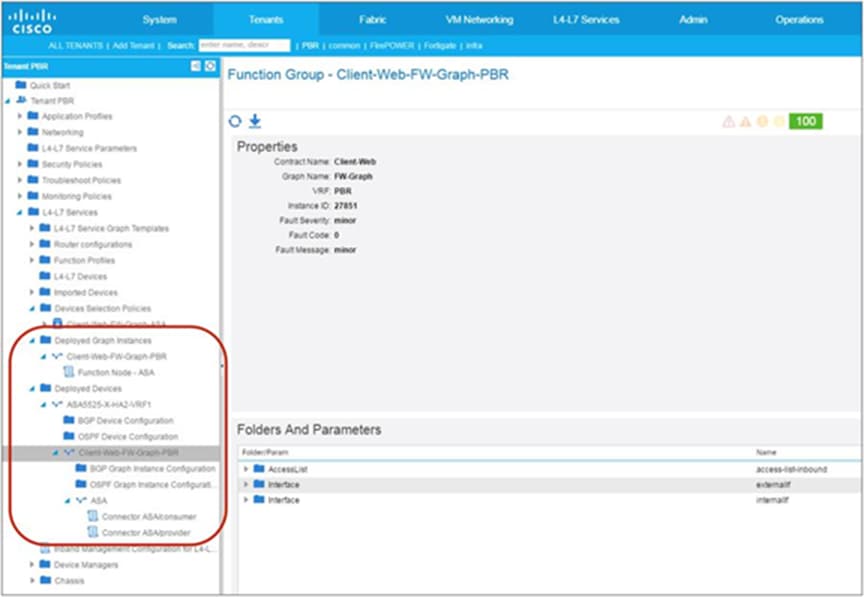Expand the Interface internalIf row

[x=246, y=500]
